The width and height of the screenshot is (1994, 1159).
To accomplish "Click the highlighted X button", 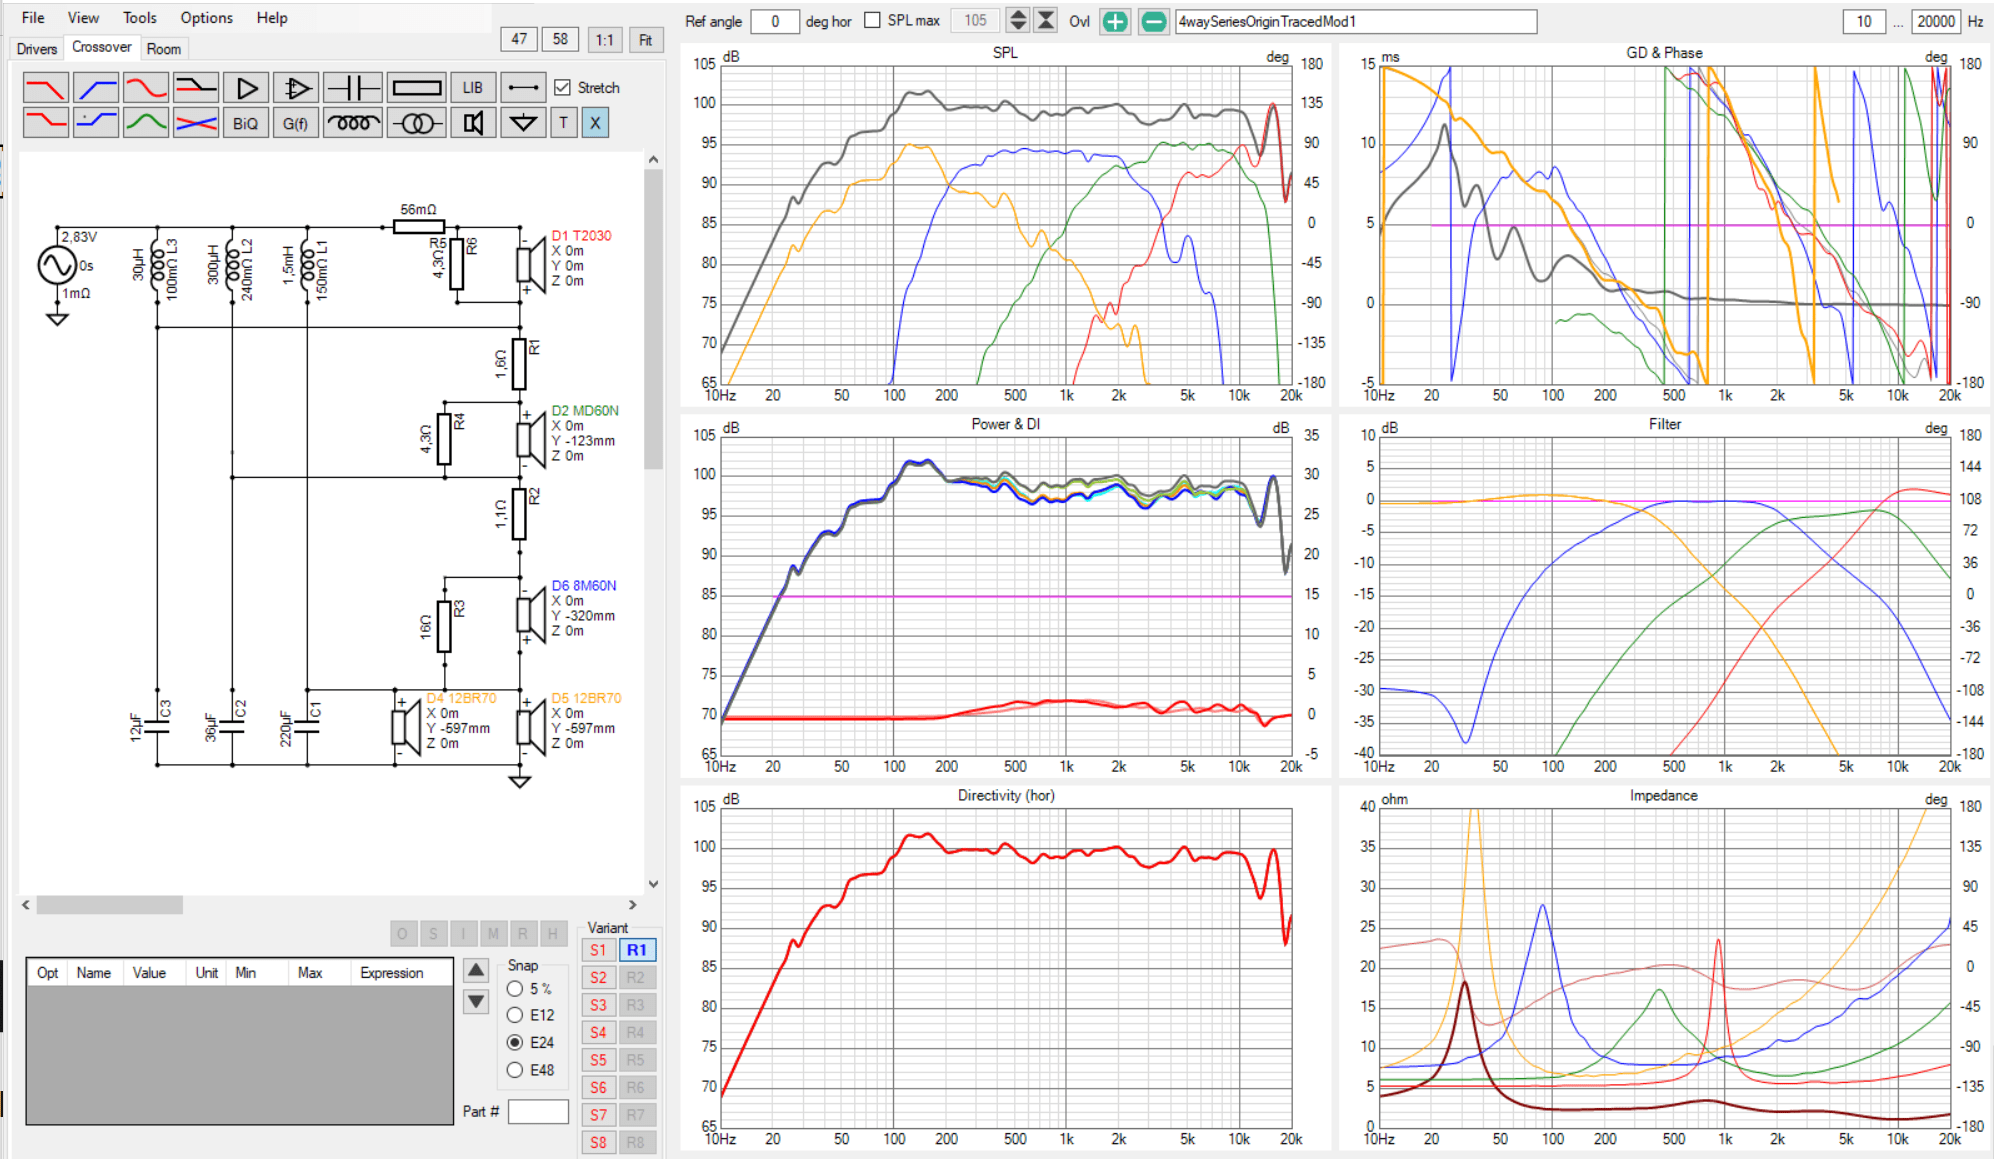I will click(595, 123).
